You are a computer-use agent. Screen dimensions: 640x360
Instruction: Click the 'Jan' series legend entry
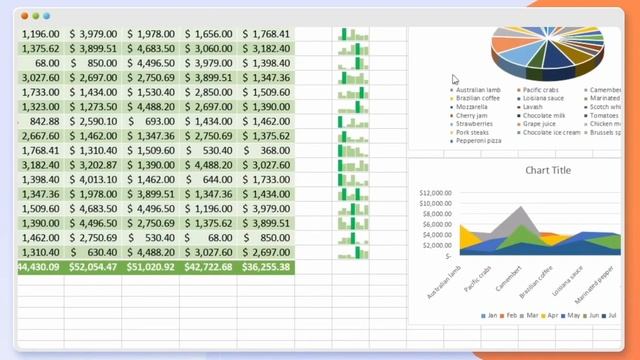(x=489, y=316)
